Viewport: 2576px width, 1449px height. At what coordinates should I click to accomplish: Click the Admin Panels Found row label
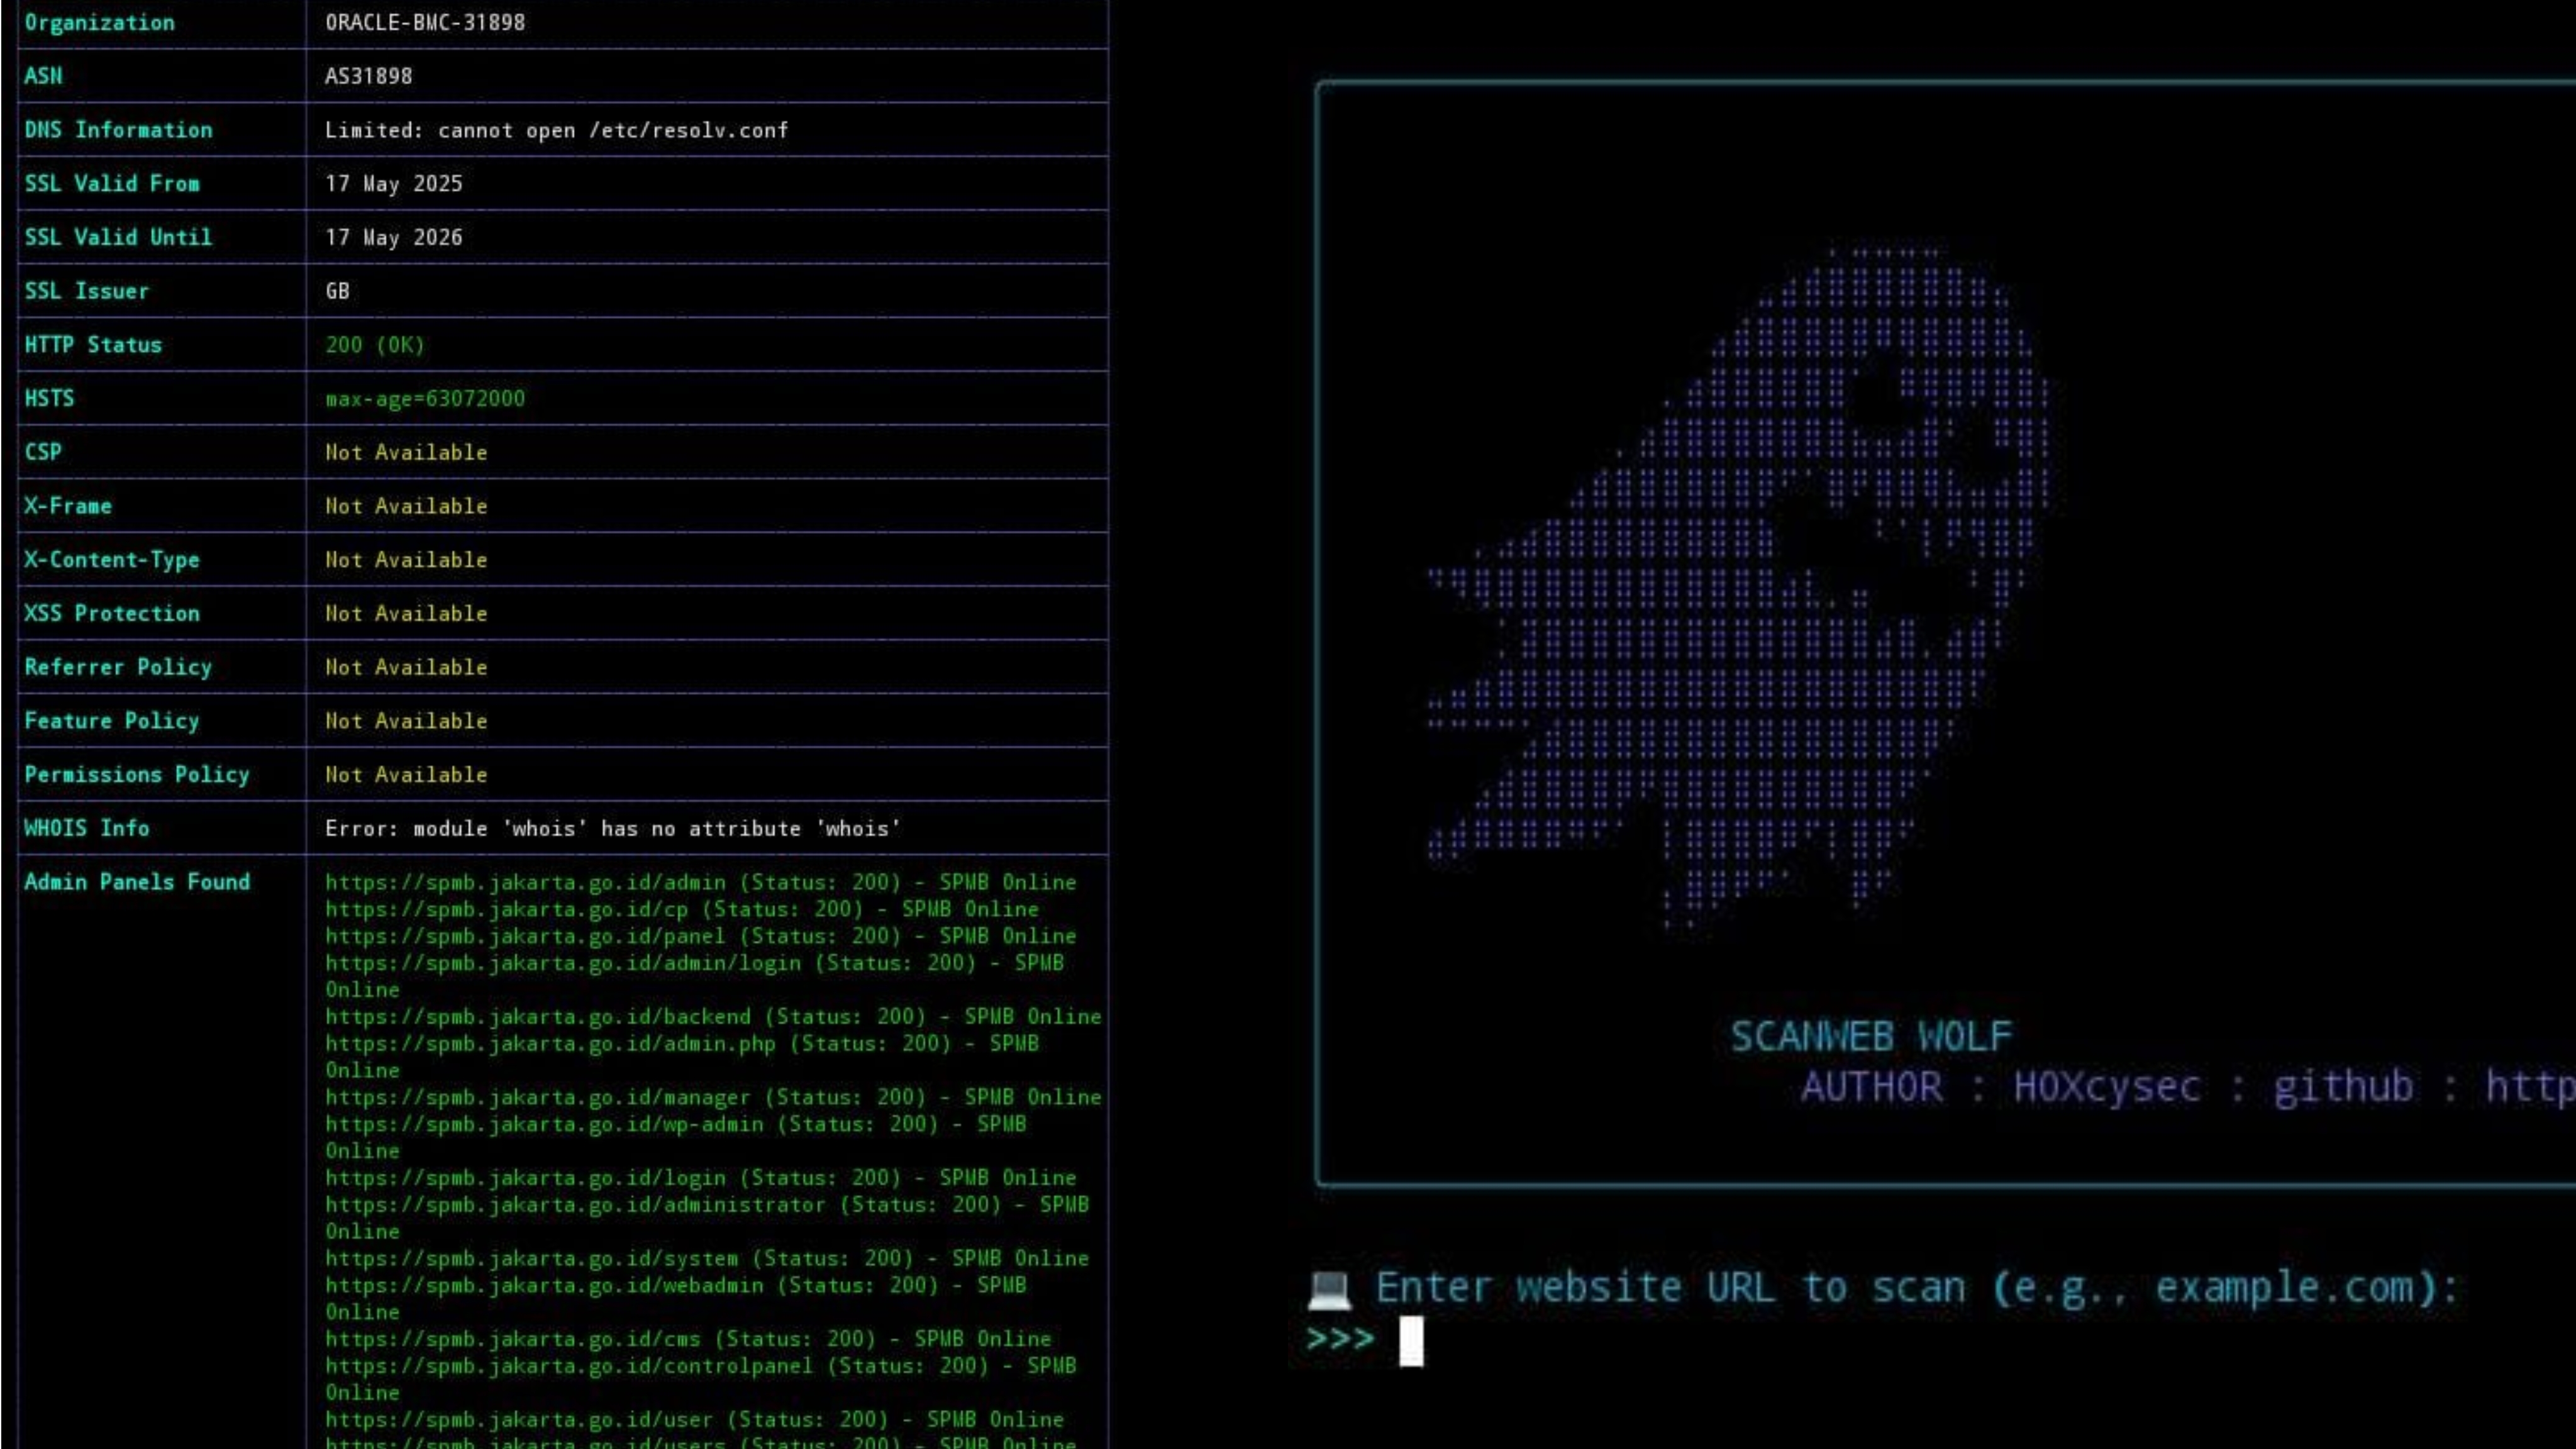pyautogui.click(x=137, y=882)
